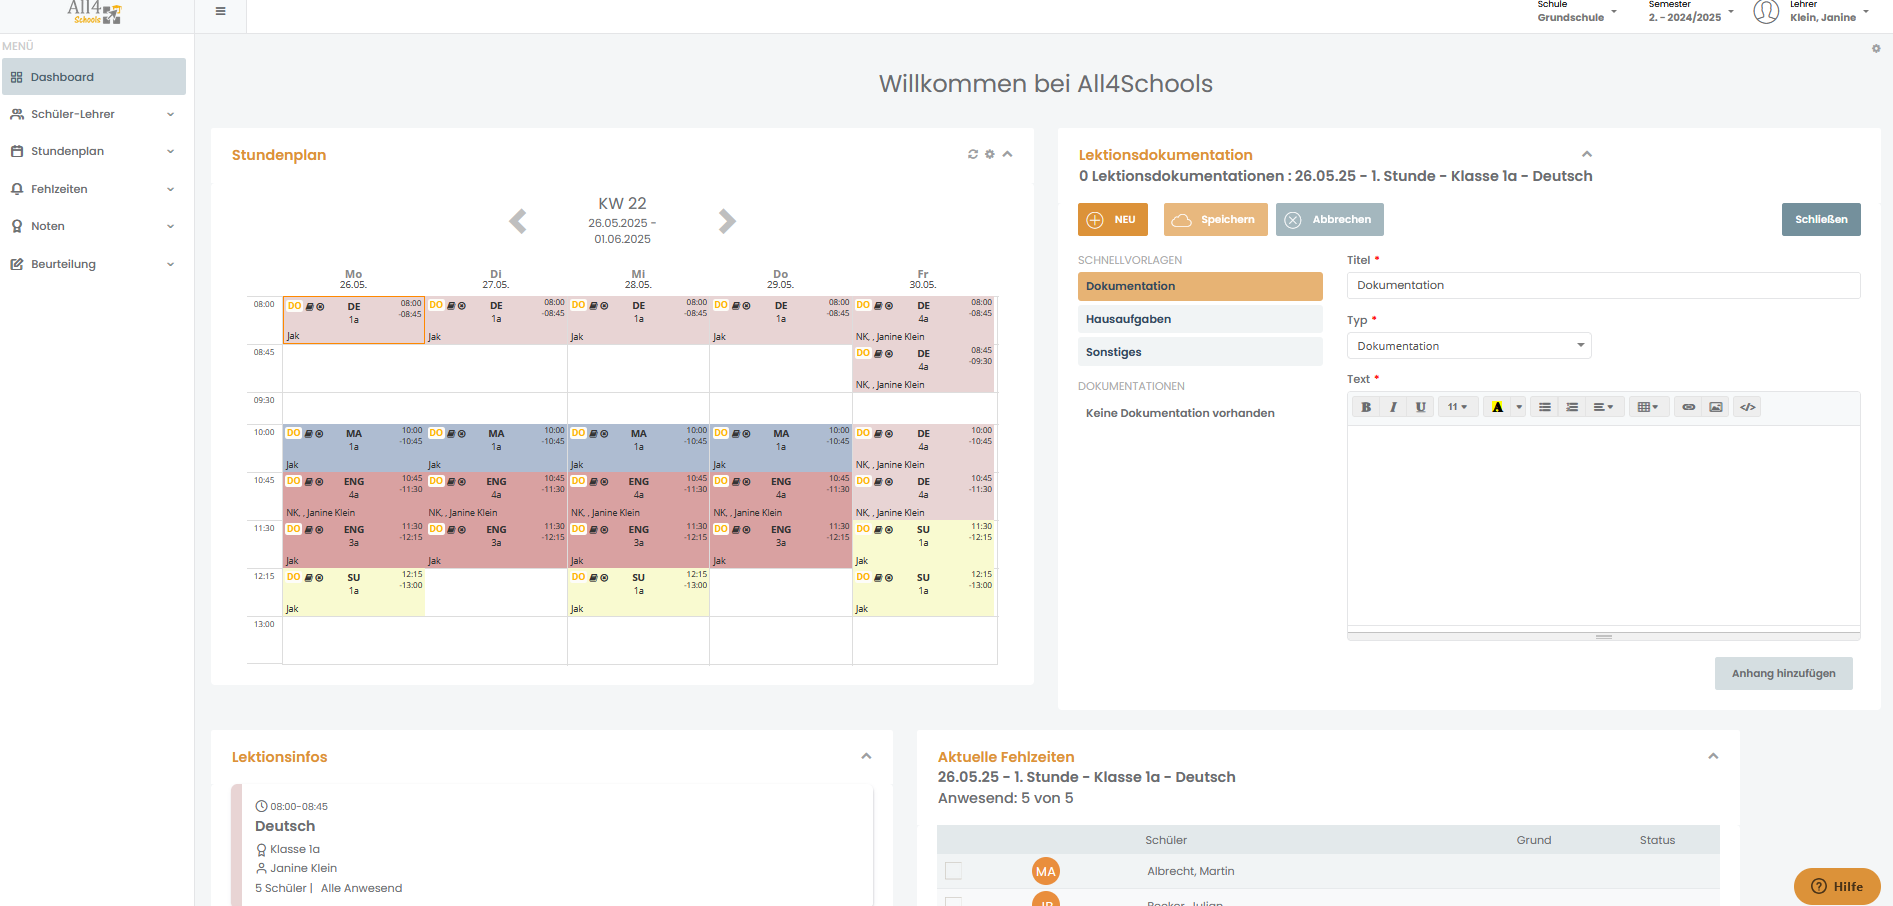
Task: Click the Speichern button
Action: pos(1216,220)
